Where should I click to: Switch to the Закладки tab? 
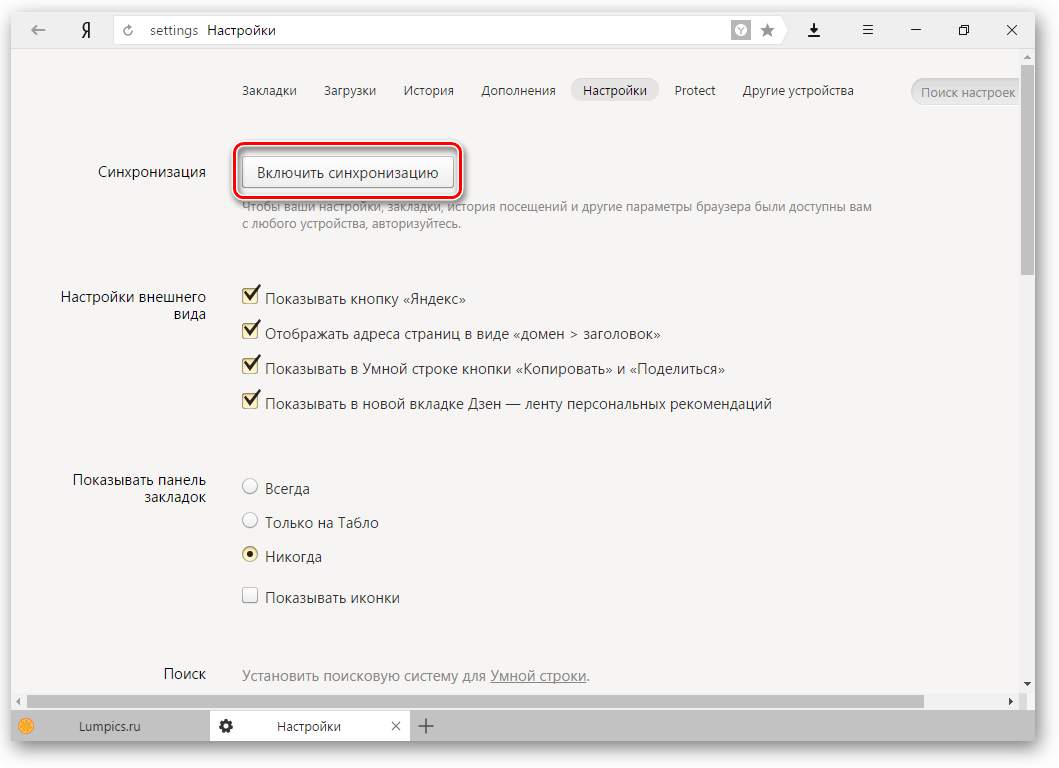[269, 90]
